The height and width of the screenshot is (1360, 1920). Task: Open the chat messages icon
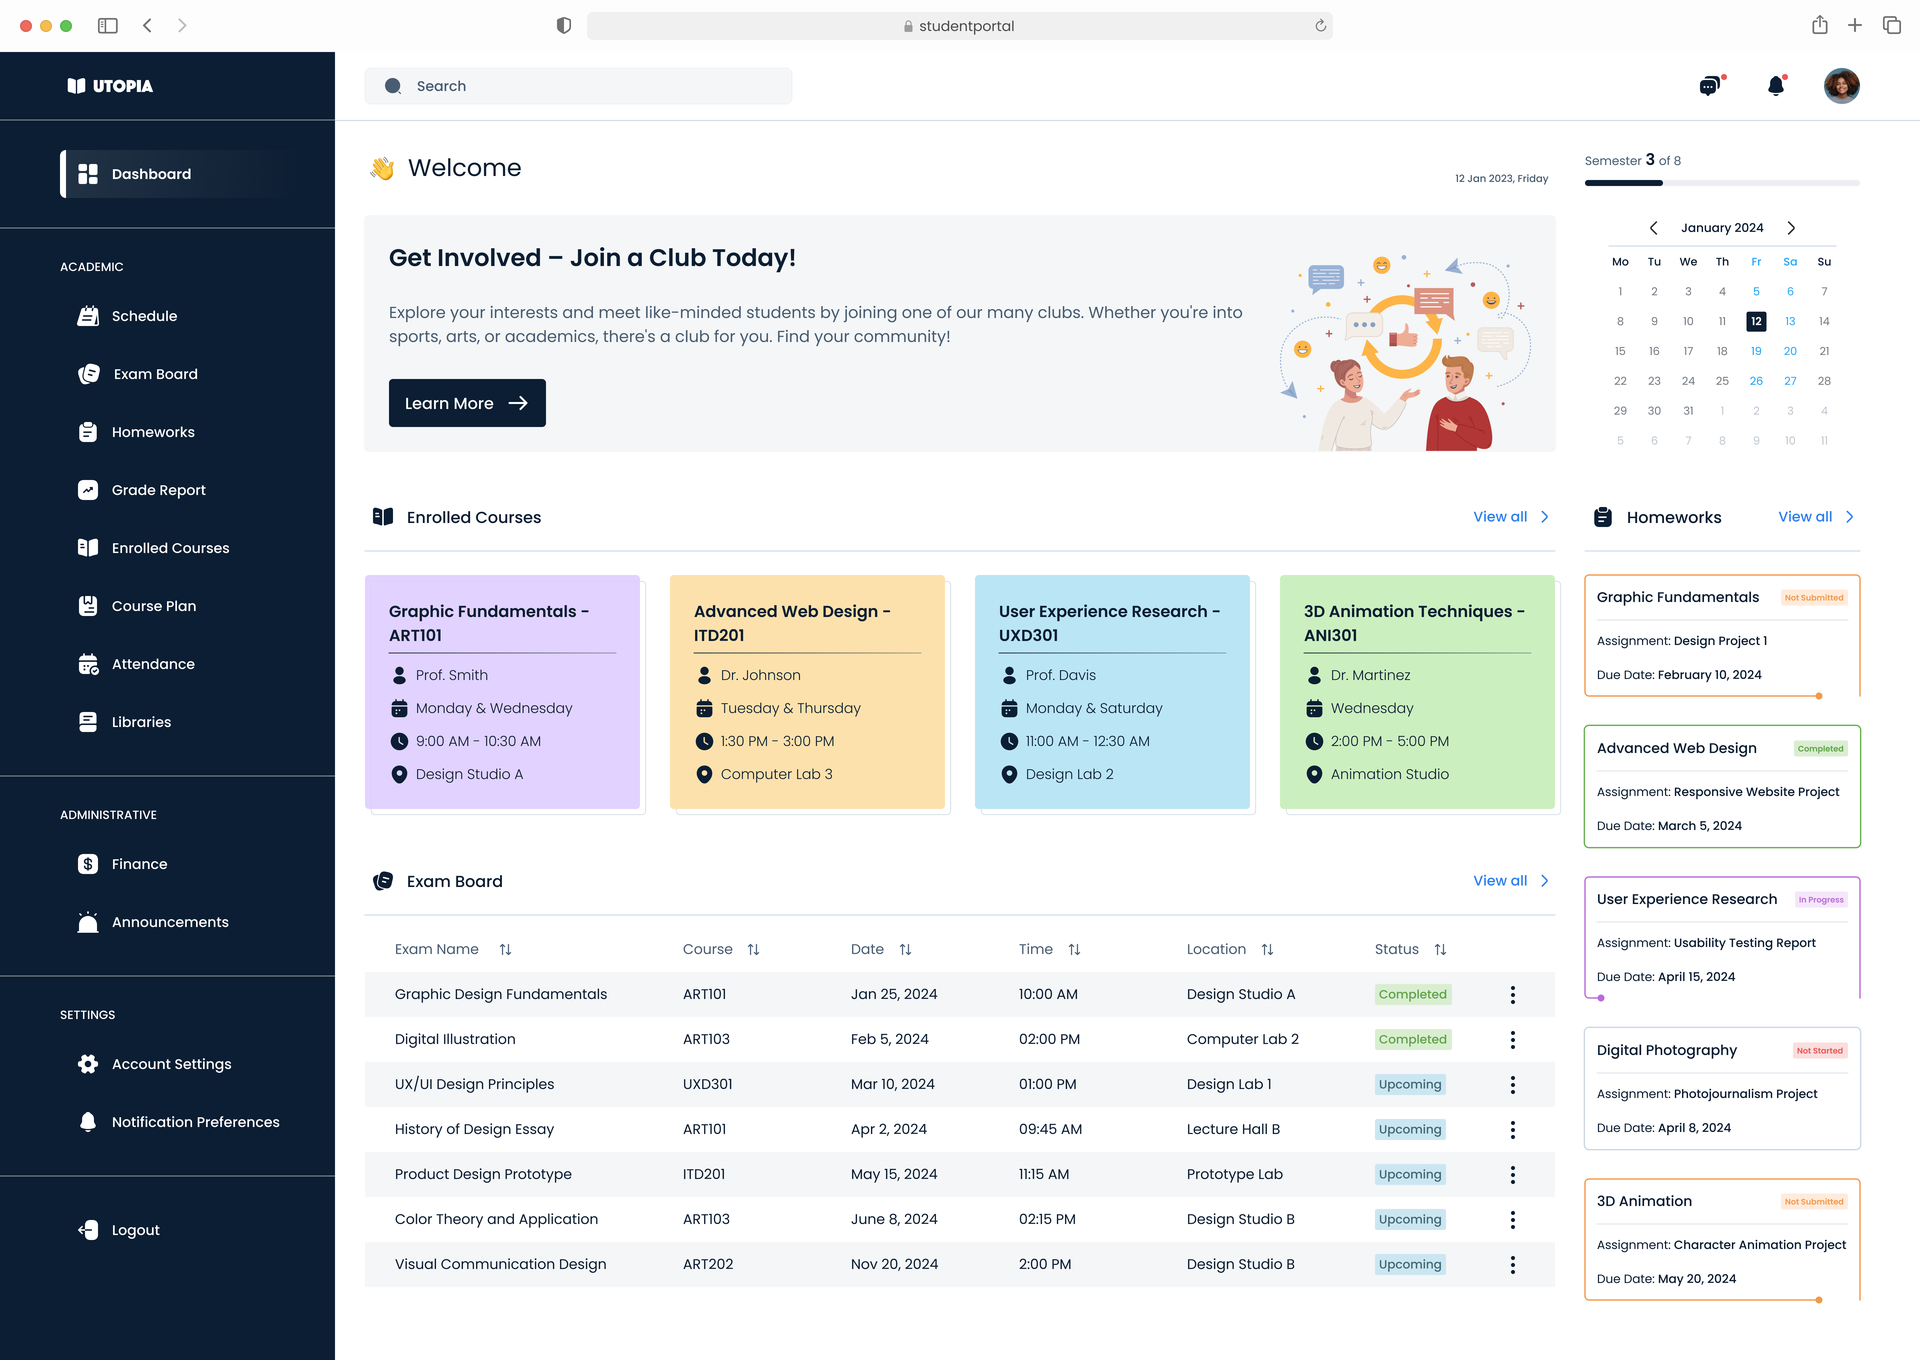click(x=1712, y=86)
